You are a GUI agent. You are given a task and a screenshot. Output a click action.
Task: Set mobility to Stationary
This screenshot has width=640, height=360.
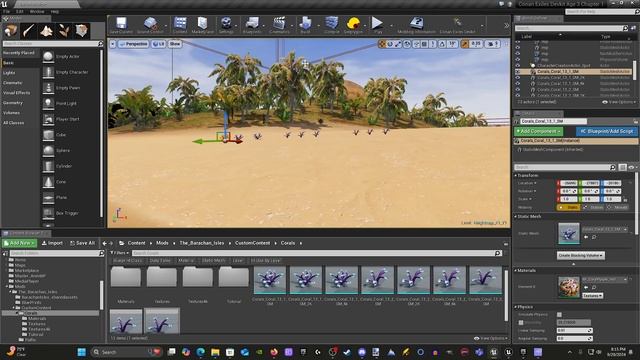tap(593, 207)
